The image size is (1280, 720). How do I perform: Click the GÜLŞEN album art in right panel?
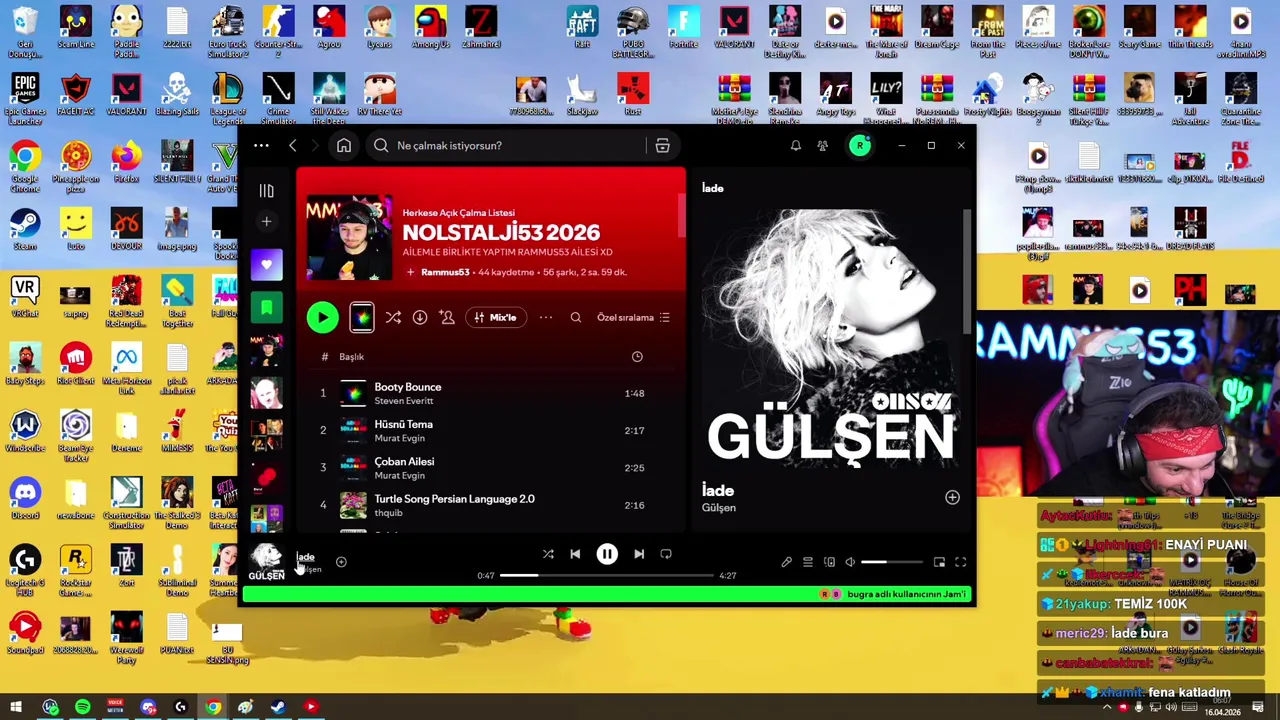(831, 340)
